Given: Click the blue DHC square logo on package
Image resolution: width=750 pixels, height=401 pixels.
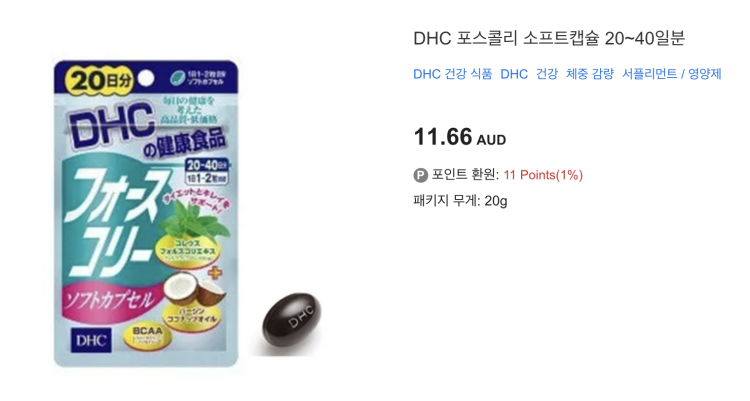Looking at the screenshot, I should (91, 340).
